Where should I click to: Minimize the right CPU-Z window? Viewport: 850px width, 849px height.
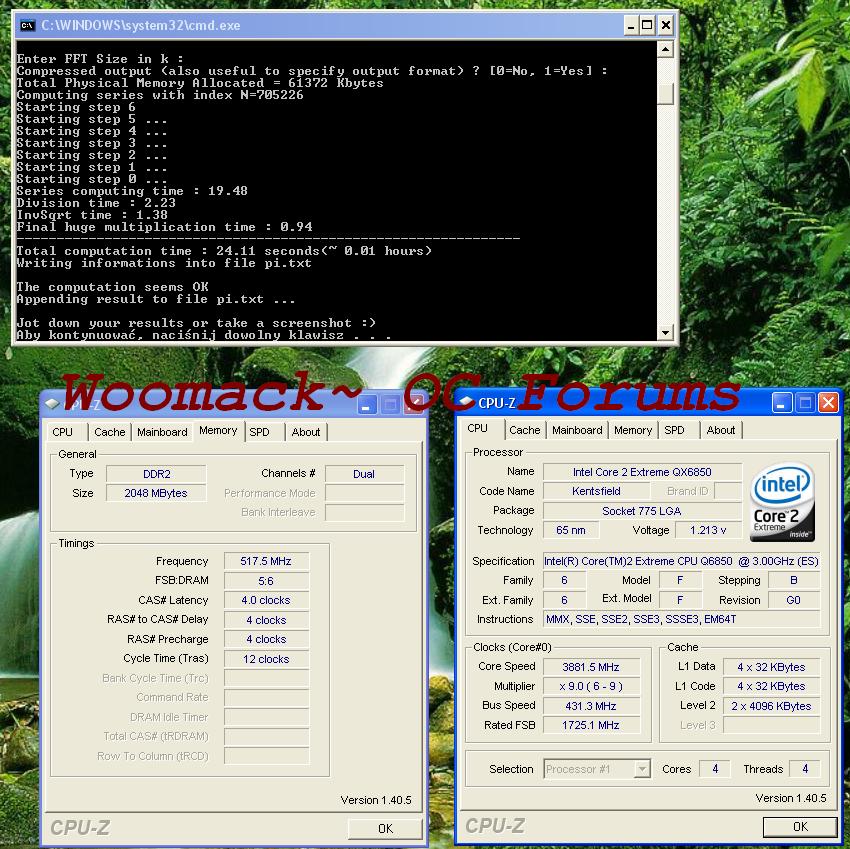782,403
